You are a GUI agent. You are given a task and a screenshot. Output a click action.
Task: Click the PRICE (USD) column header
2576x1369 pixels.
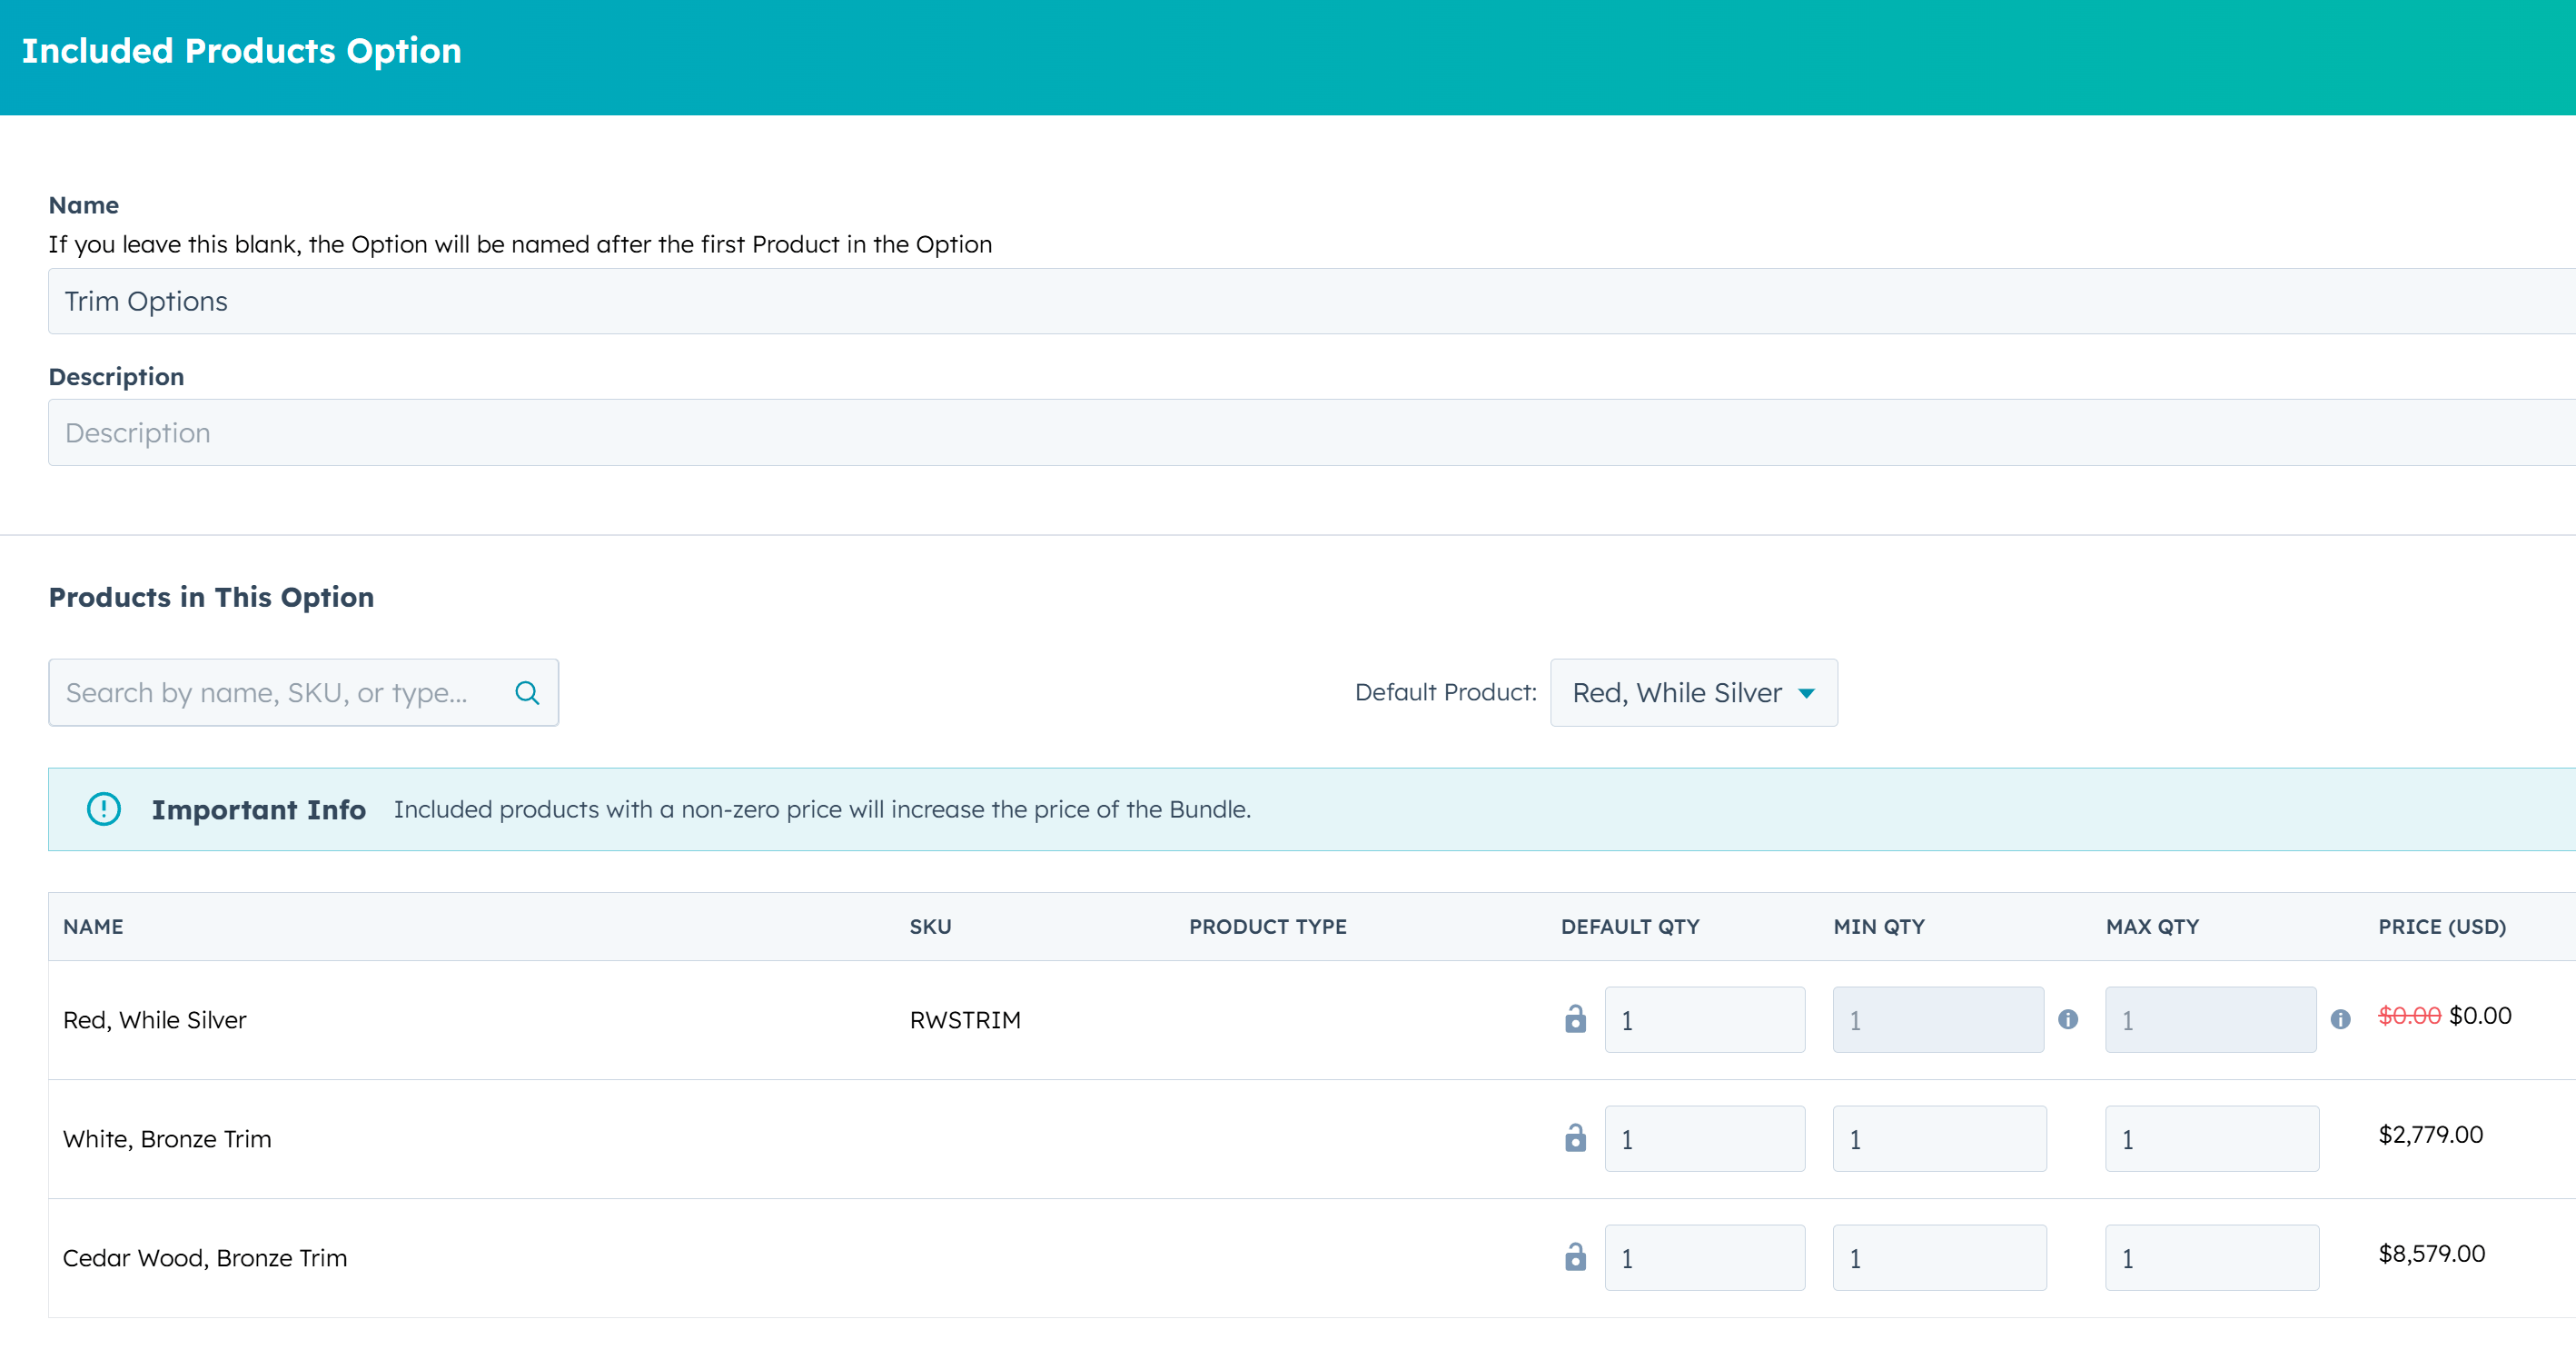pos(2441,926)
